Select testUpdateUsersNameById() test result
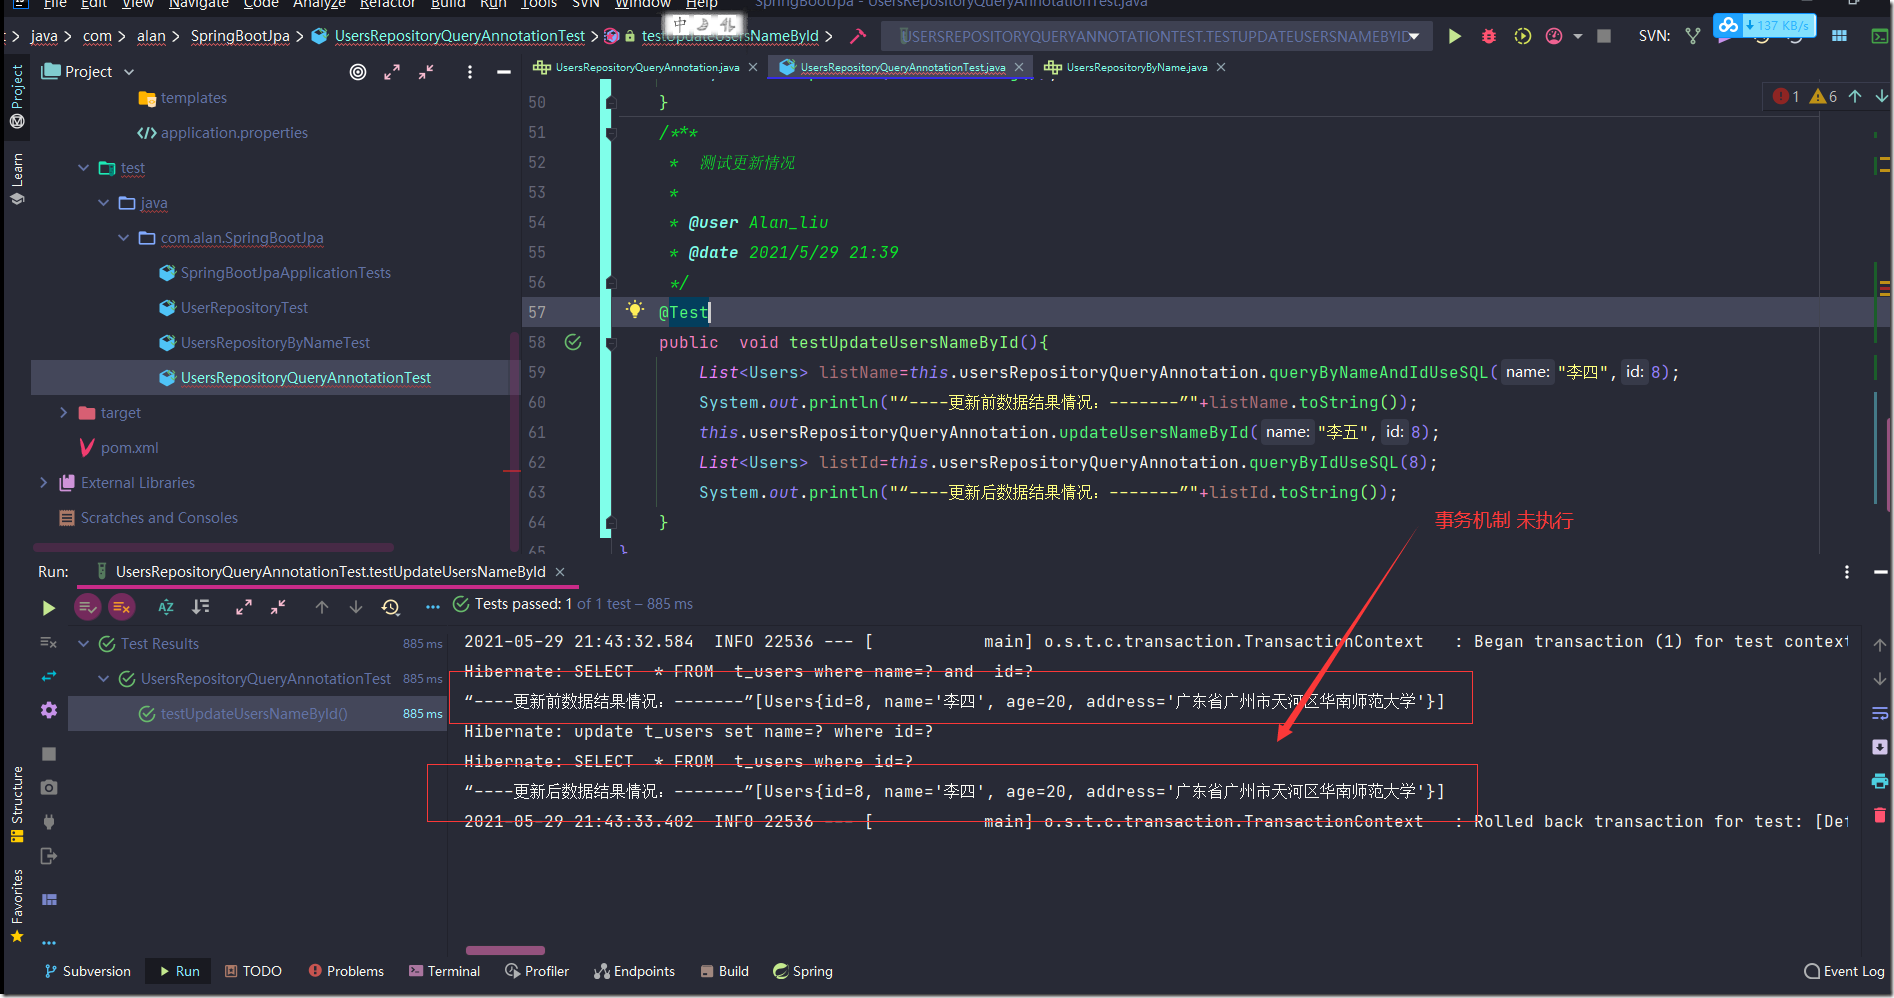The height and width of the screenshot is (998, 1894). [254, 714]
